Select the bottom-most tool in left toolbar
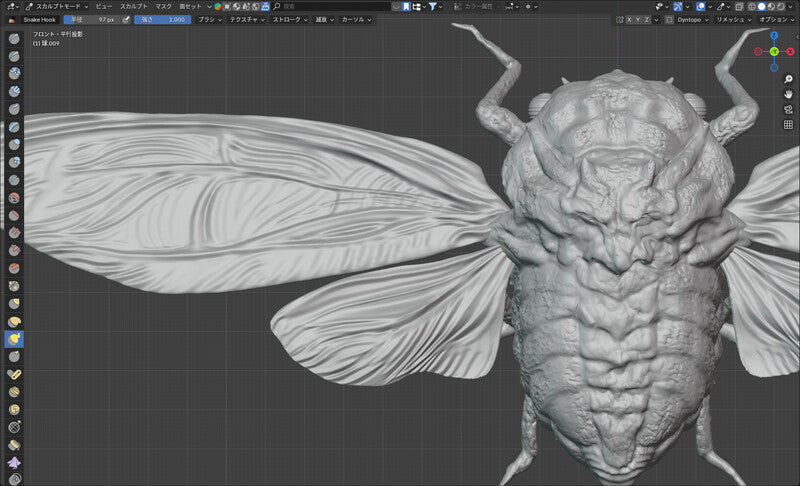Screen dimensions: 800x486 [x=15, y=480]
